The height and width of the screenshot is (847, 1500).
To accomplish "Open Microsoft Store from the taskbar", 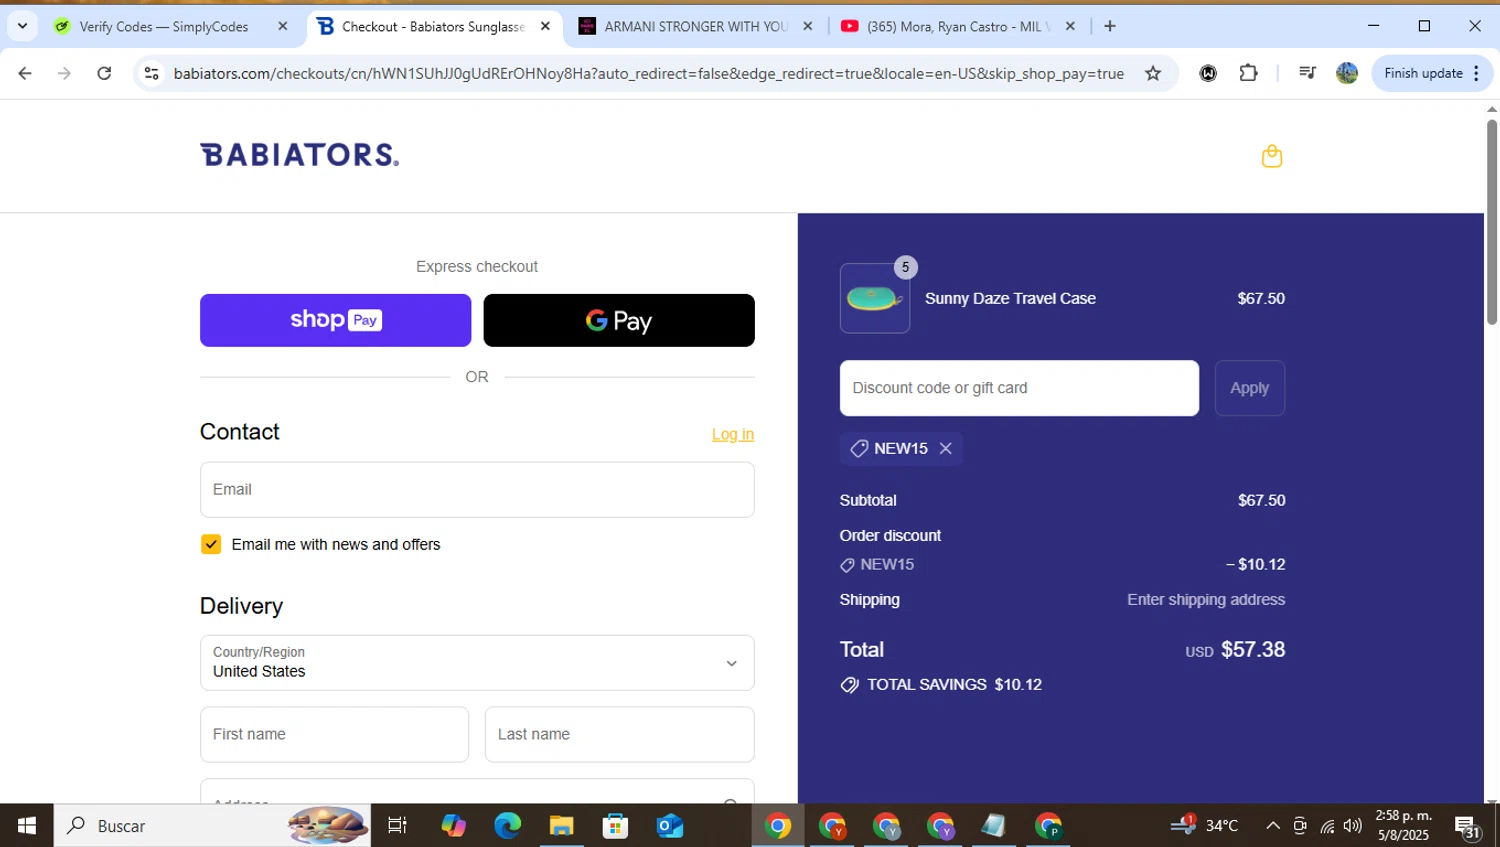I will click(x=616, y=826).
